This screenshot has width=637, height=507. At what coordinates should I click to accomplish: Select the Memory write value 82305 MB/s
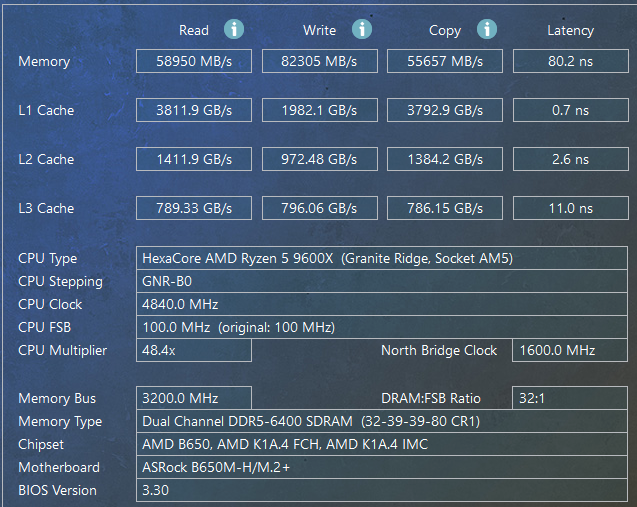(x=320, y=61)
